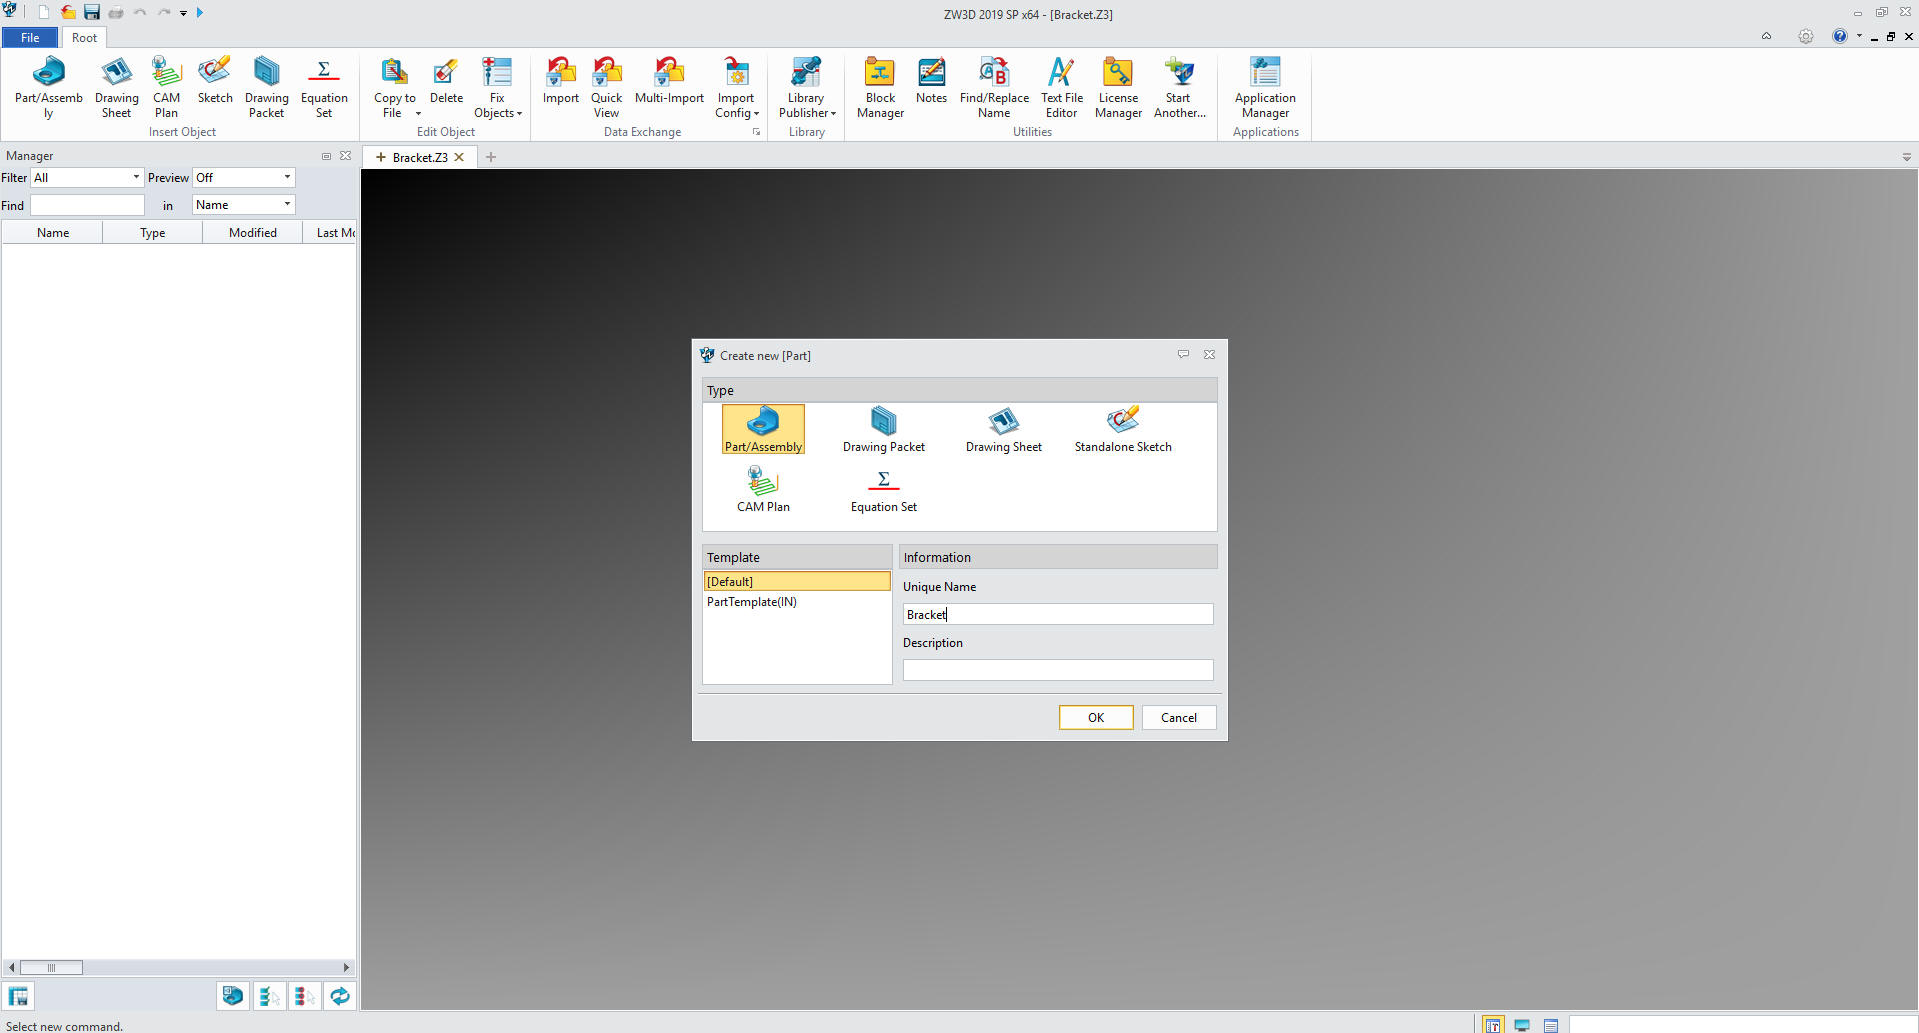Open the Find-in Name dropdown
Screen dimensions: 1919x1033
pyautogui.click(x=243, y=204)
